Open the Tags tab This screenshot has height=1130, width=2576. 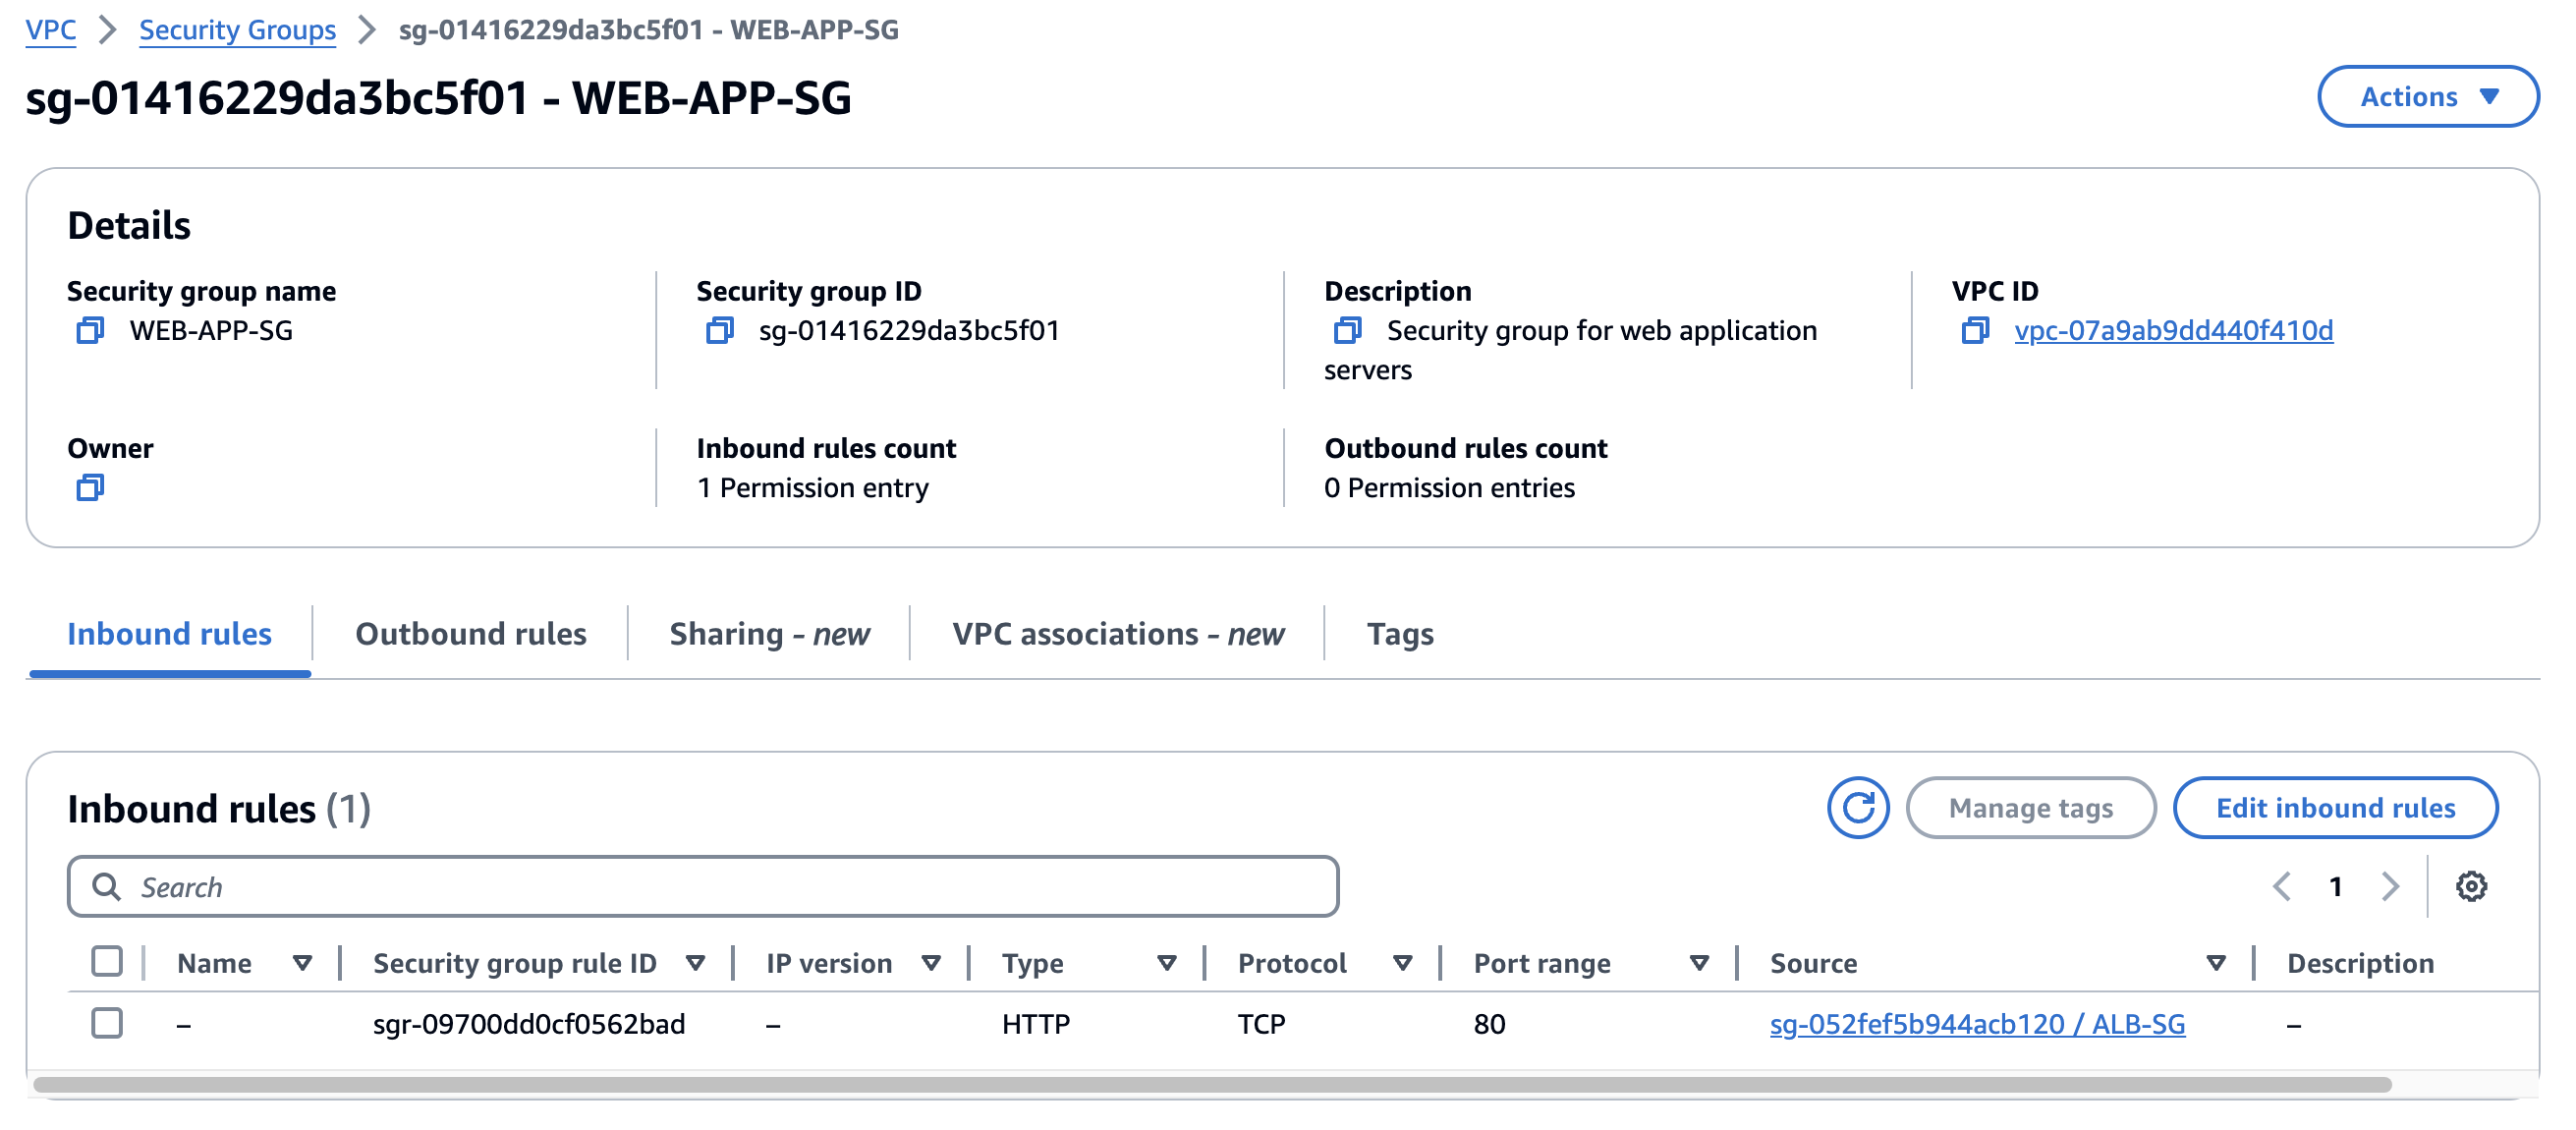point(1399,634)
